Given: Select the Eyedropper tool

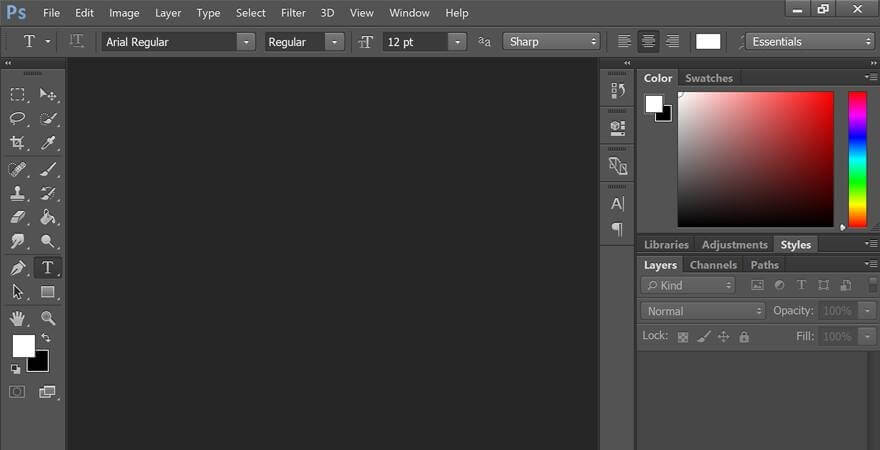Looking at the screenshot, I should [x=48, y=143].
